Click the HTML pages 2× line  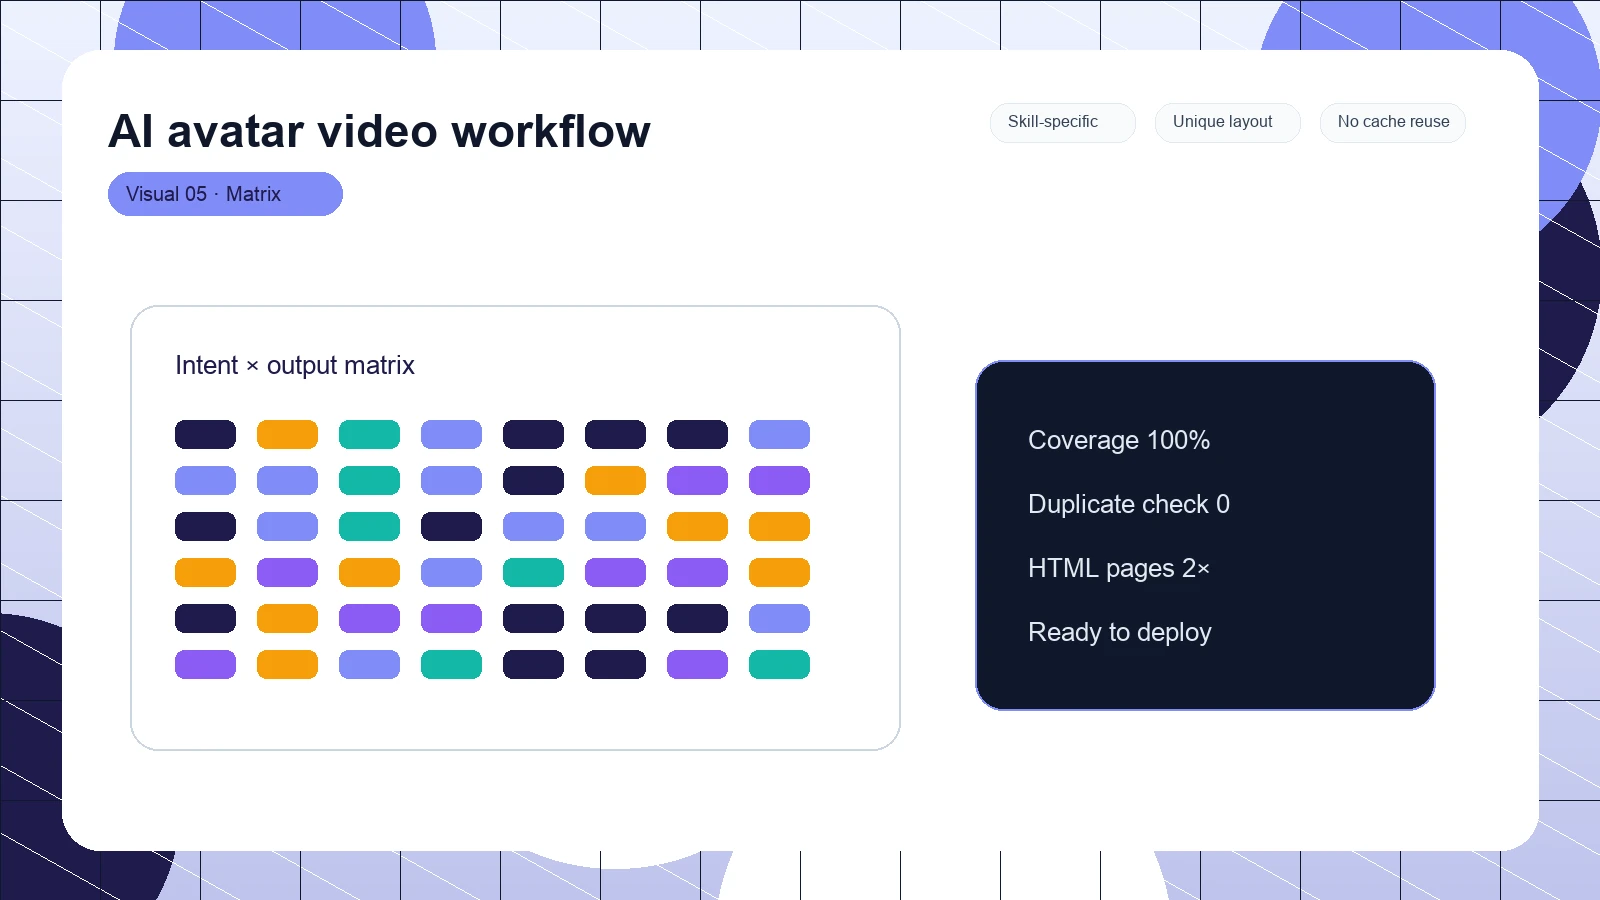(1119, 568)
